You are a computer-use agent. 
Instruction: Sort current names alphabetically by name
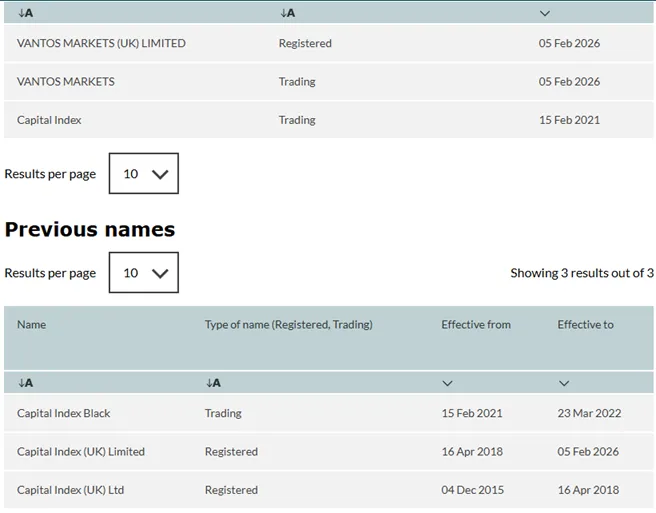click(26, 13)
